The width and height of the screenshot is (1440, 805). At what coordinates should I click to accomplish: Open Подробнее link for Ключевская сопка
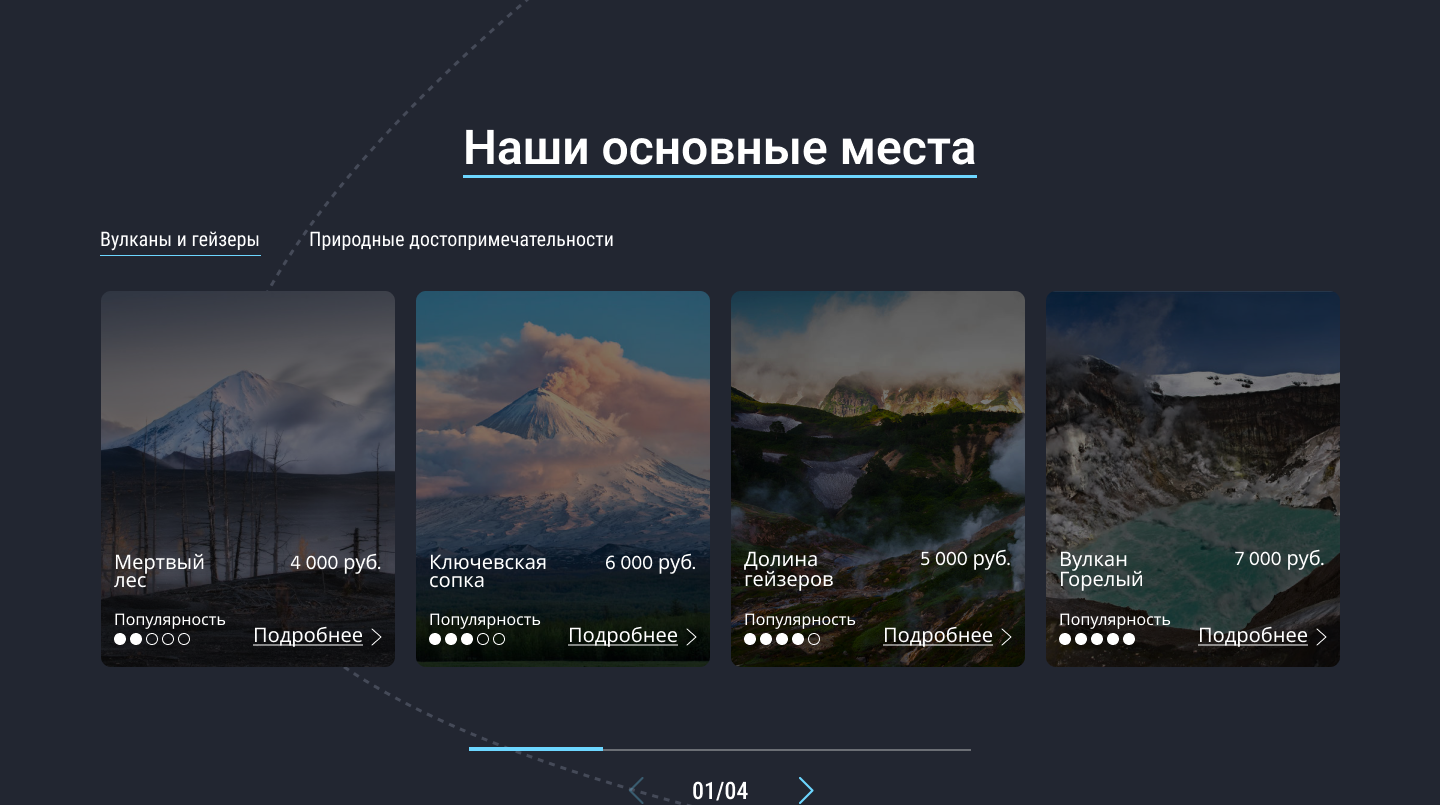click(x=623, y=636)
